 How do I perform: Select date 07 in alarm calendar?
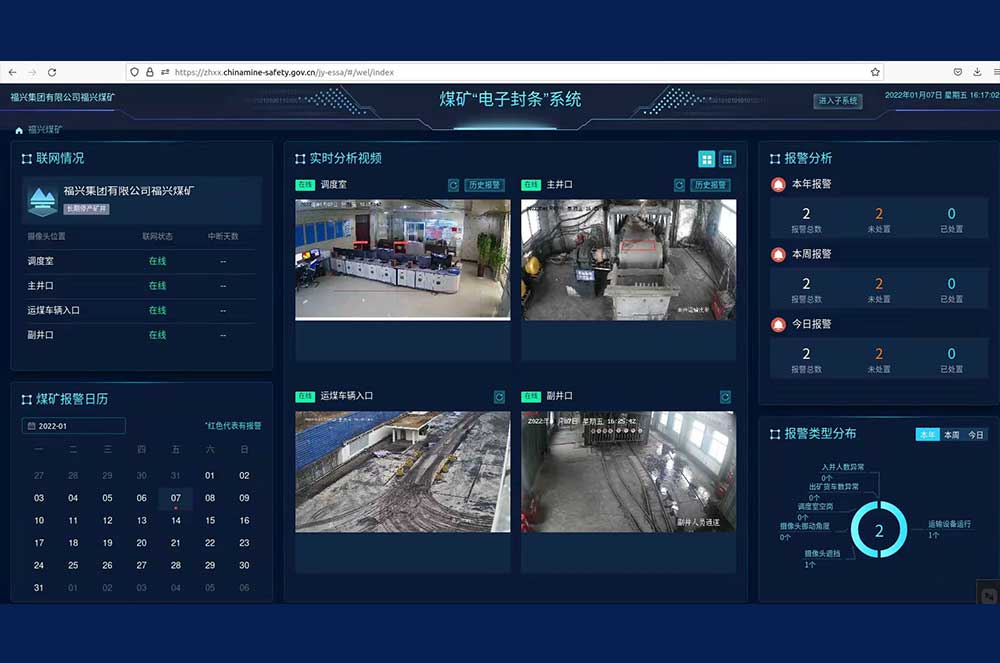pos(175,498)
